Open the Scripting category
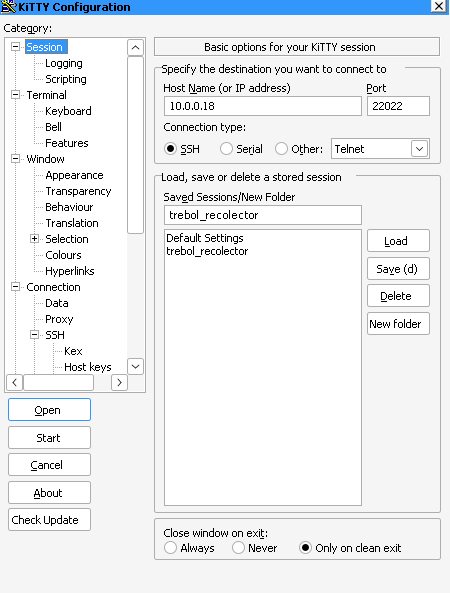Screen dimensions: 450x593 pos(66,79)
